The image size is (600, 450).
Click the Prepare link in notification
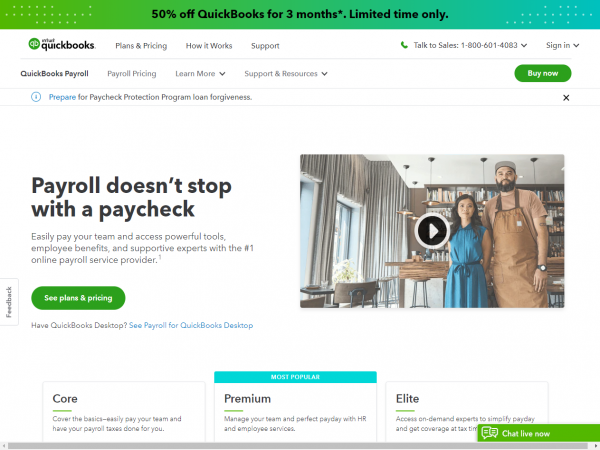tap(62, 97)
